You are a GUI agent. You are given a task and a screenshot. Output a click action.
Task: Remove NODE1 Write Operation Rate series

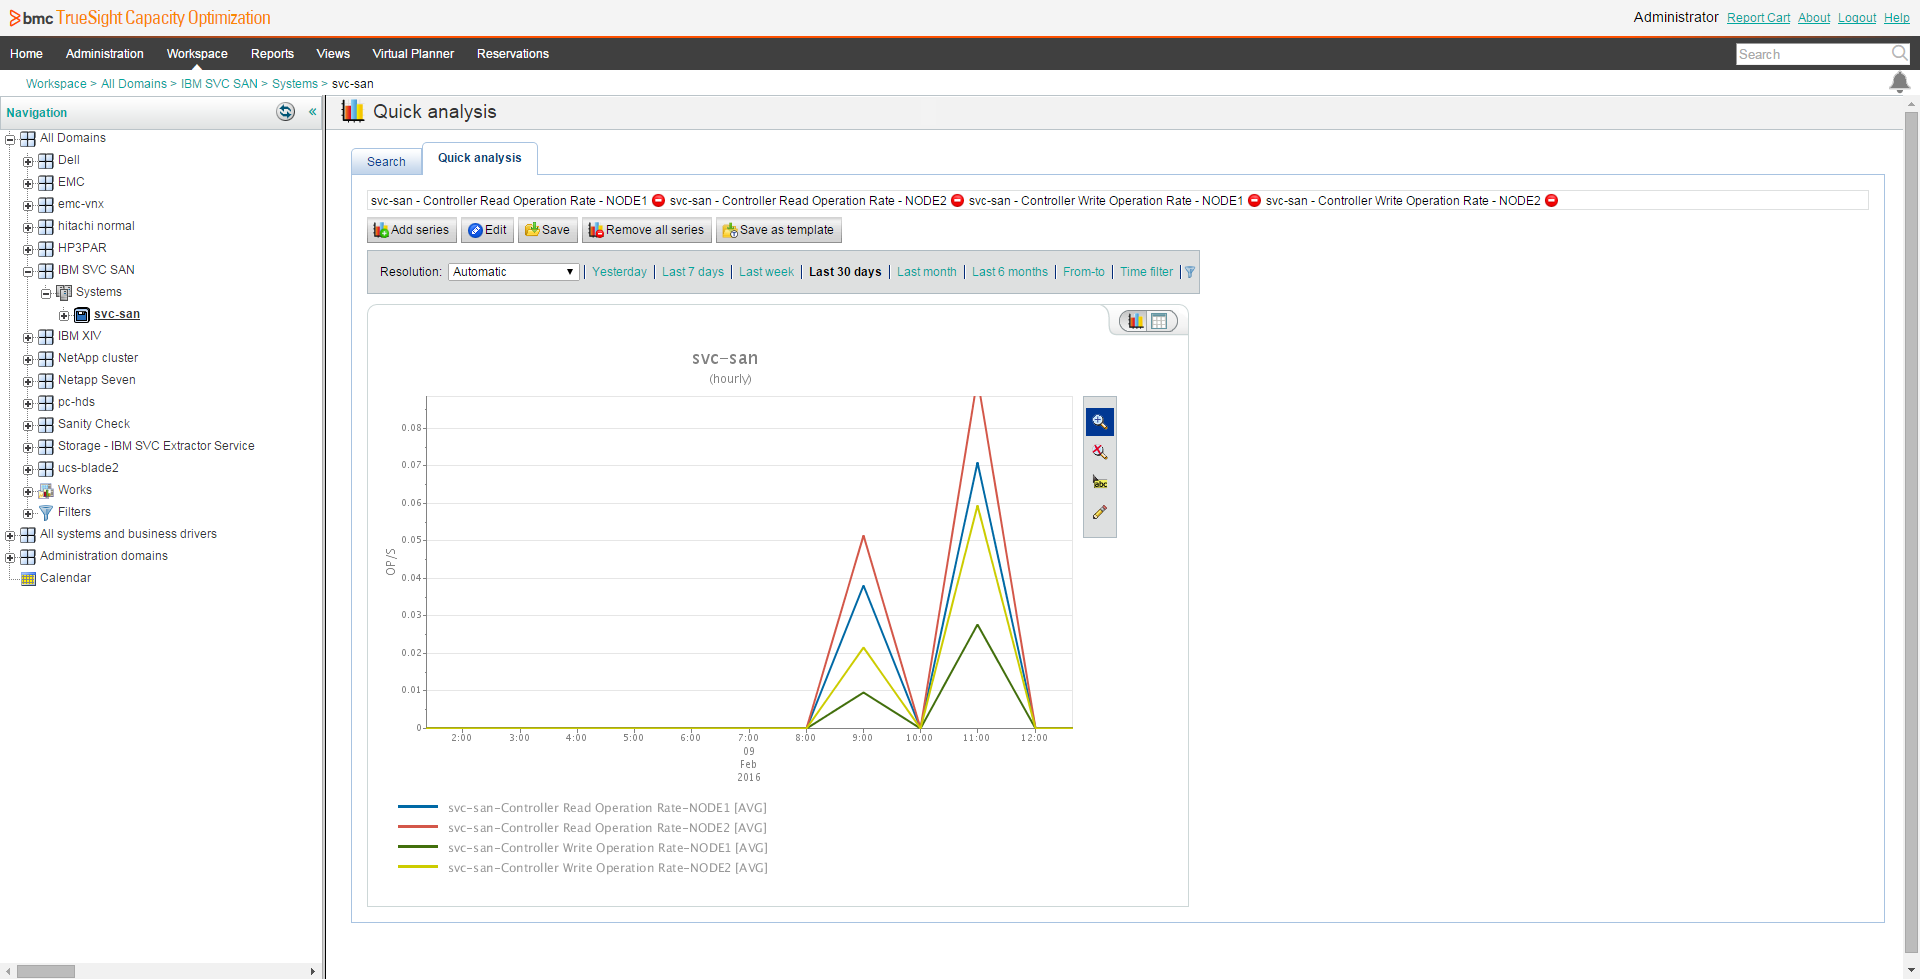pyautogui.click(x=1254, y=201)
